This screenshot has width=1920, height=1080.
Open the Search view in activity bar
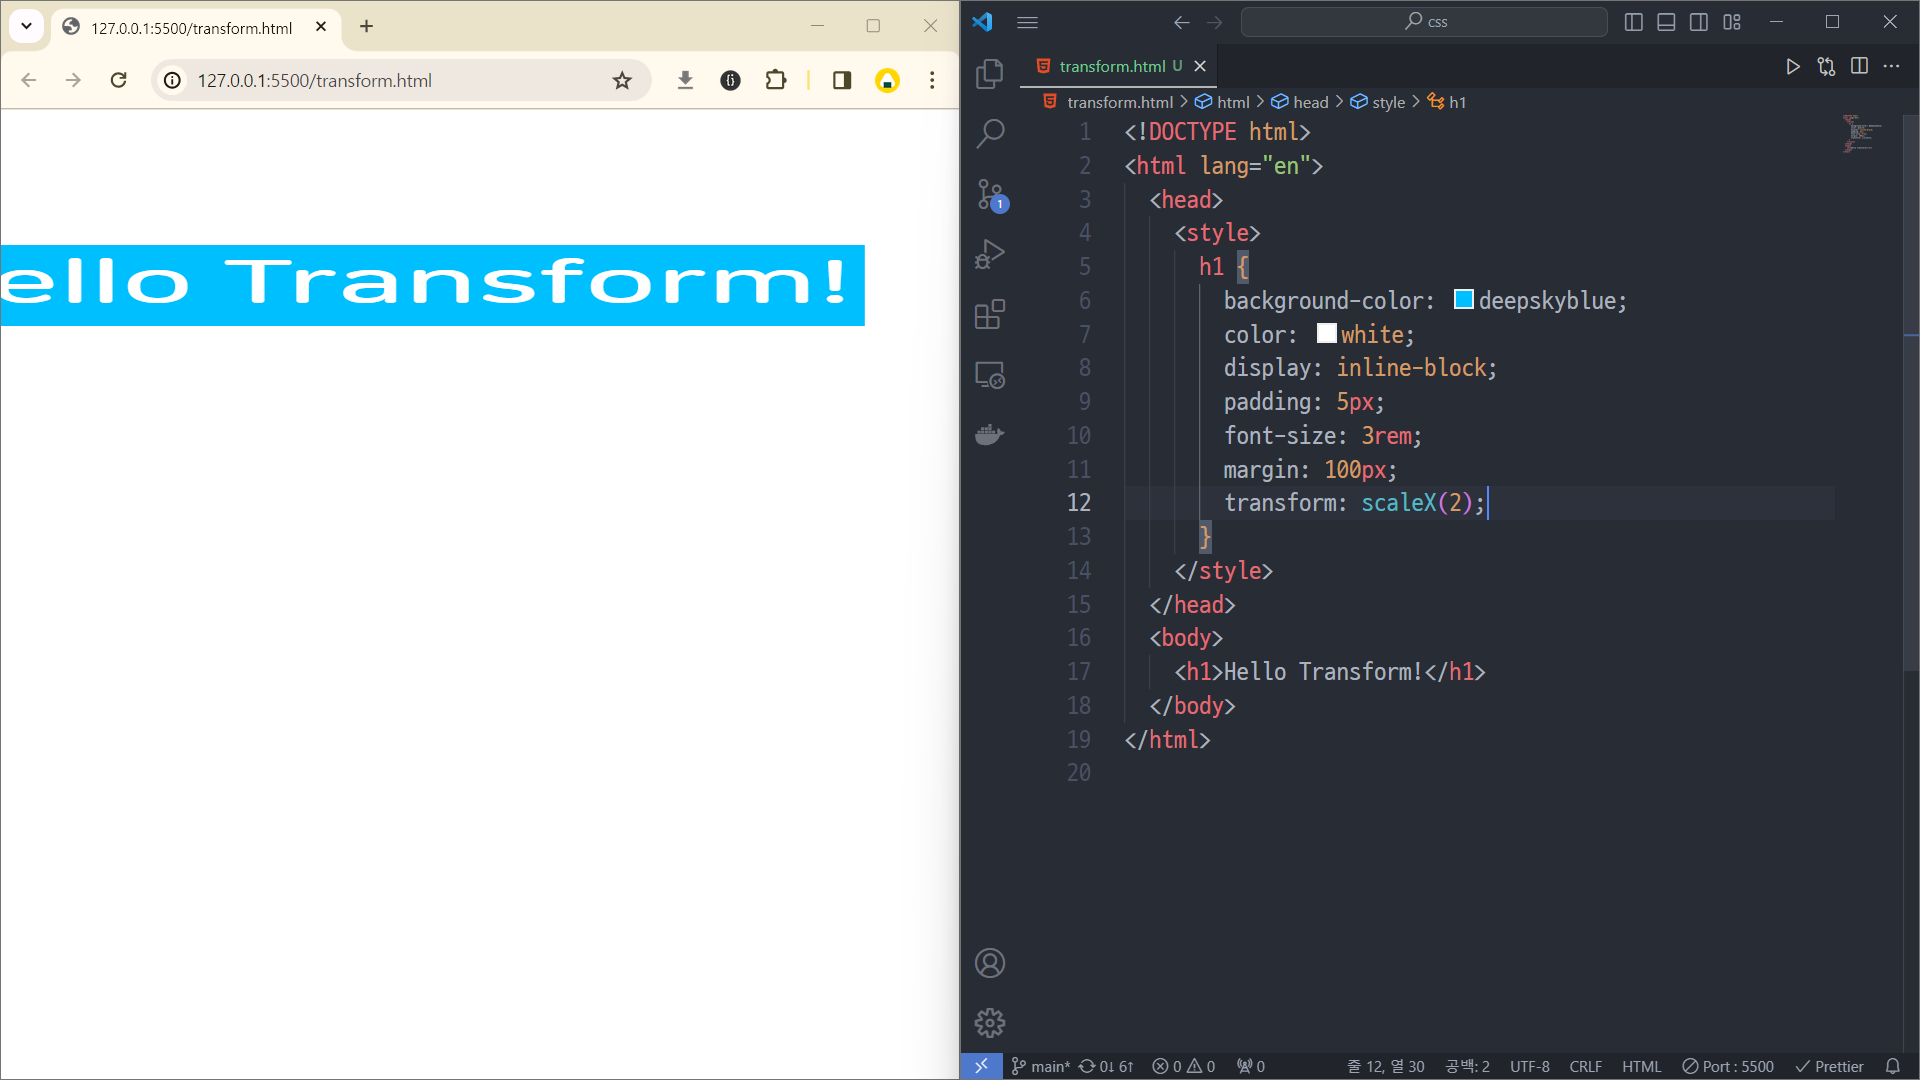click(989, 133)
